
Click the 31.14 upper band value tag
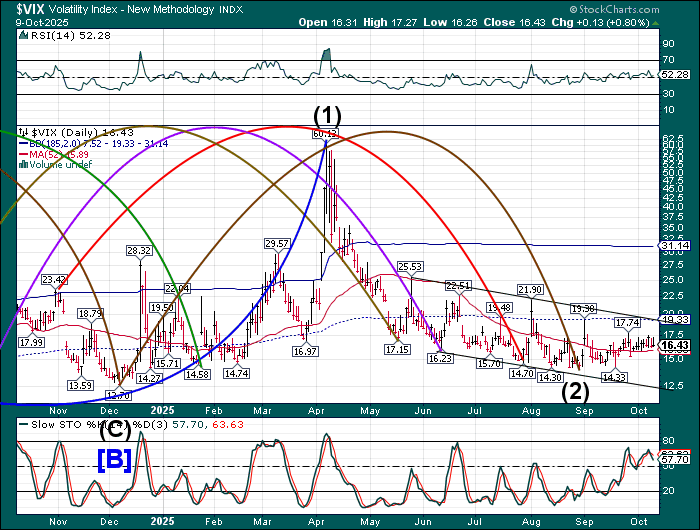(x=676, y=245)
